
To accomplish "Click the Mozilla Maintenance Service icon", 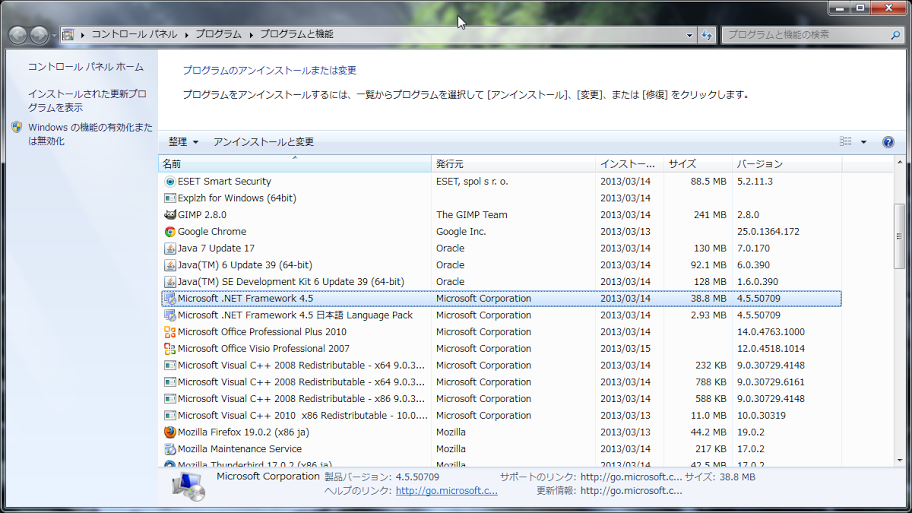I will pos(170,449).
